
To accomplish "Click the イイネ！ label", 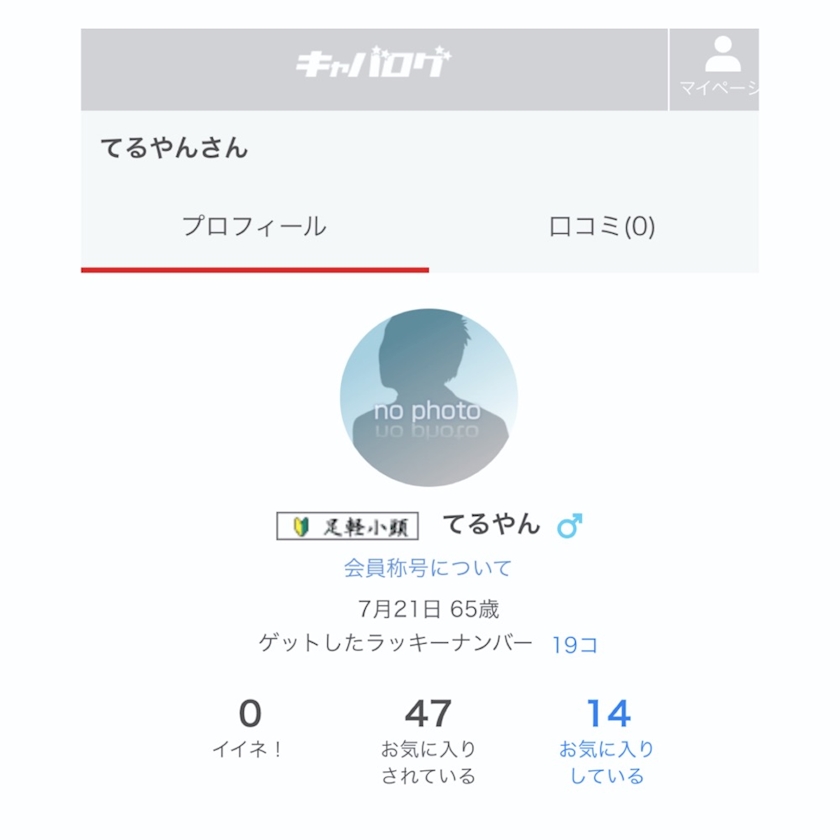I will coord(248,749).
